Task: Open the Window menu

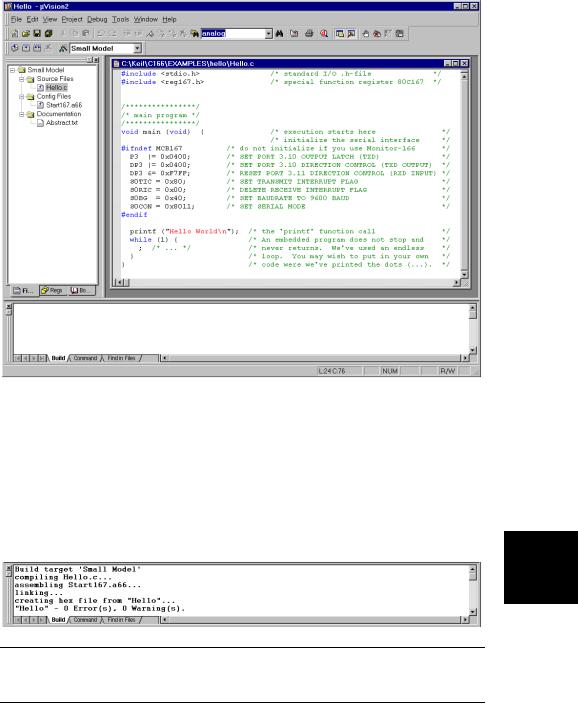Action: coord(146,19)
